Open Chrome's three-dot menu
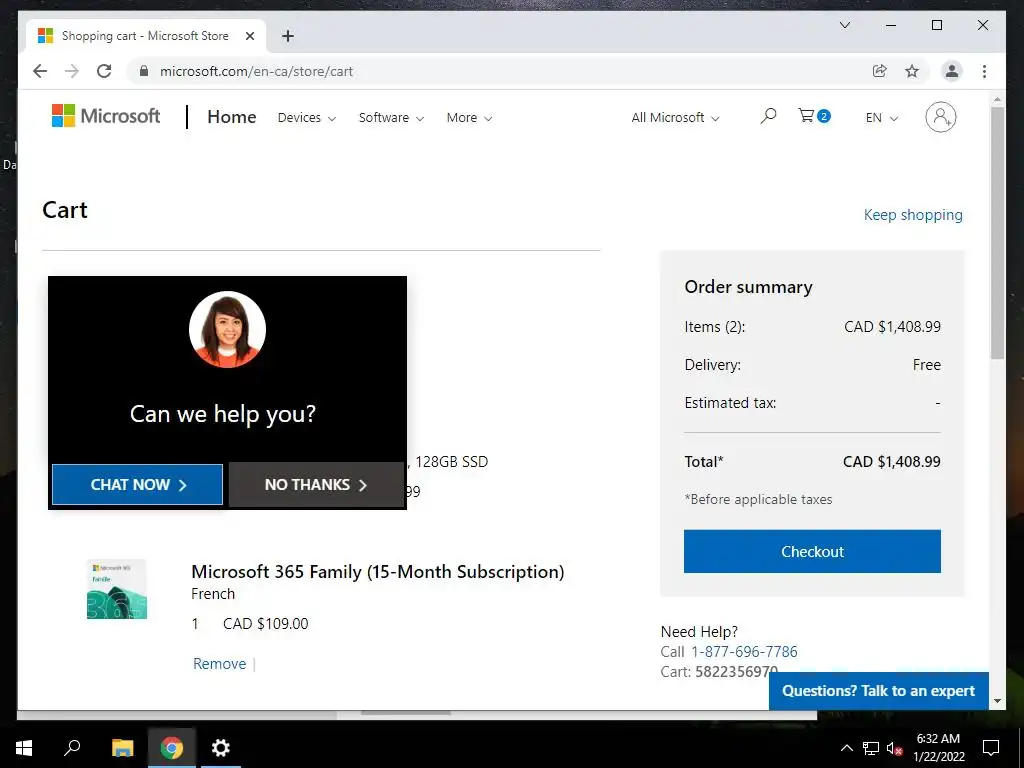1024x768 pixels. pos(984,71)
